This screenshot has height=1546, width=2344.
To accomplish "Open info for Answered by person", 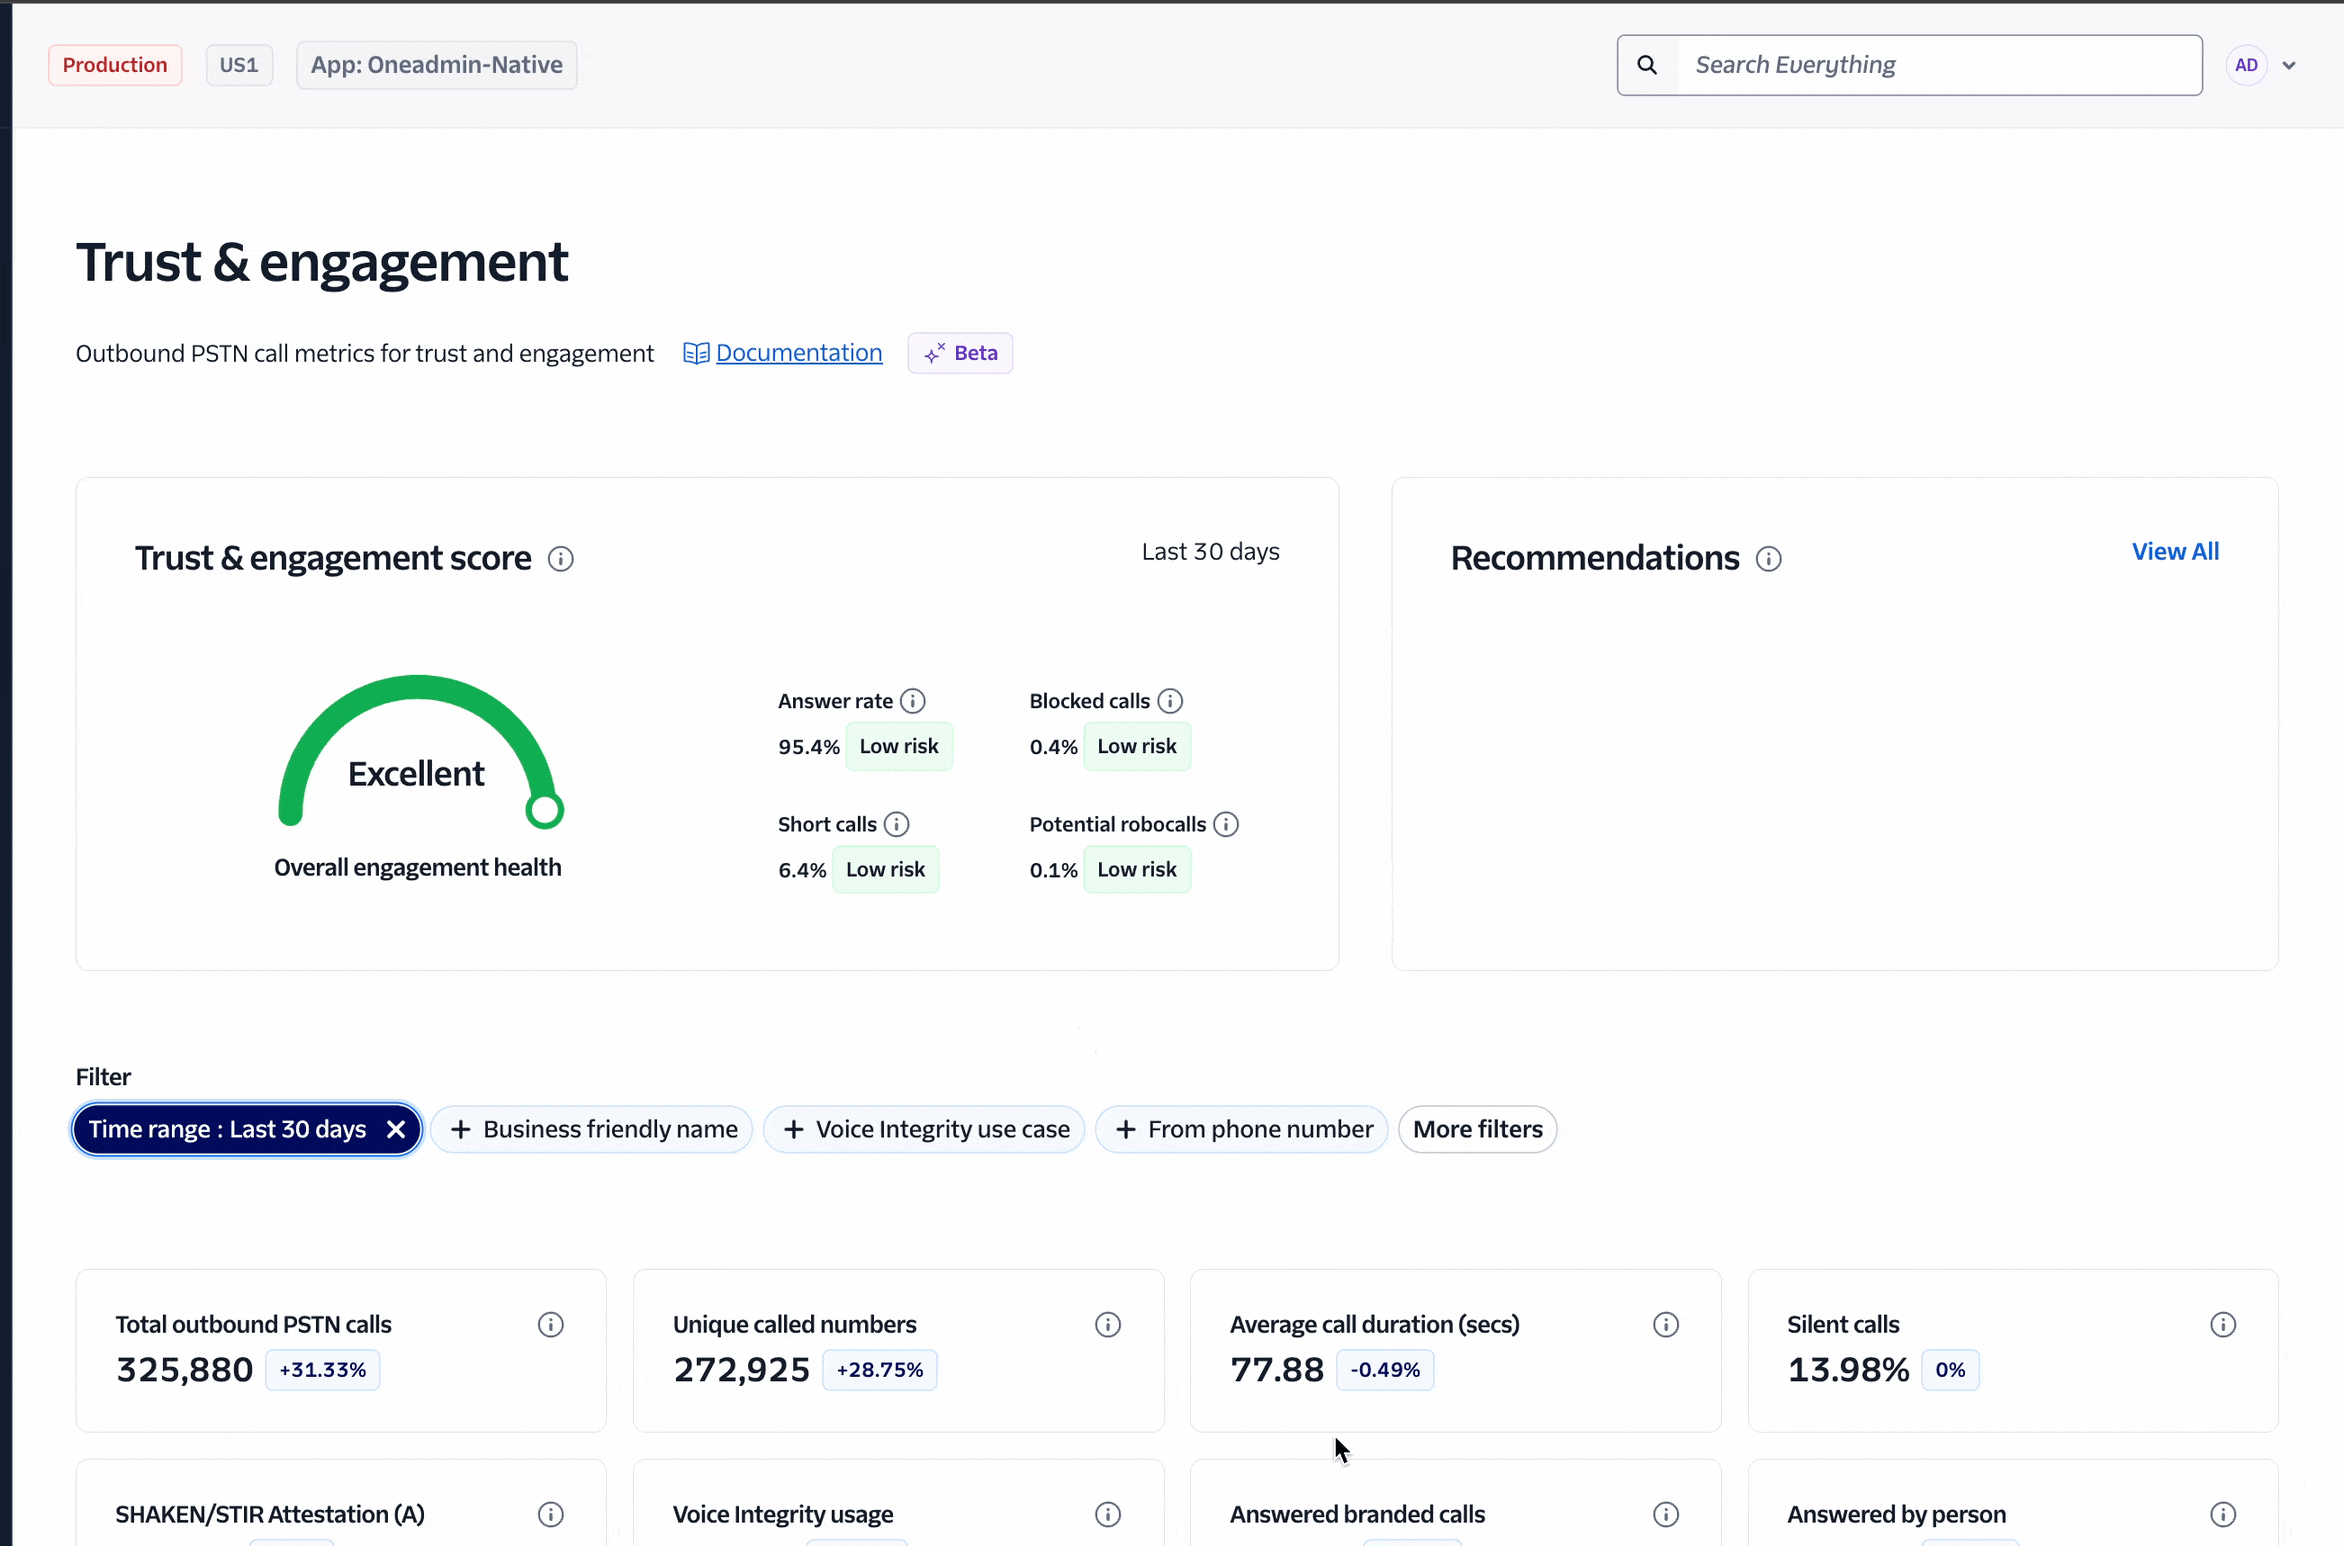I will [x=2223, y=1514].
